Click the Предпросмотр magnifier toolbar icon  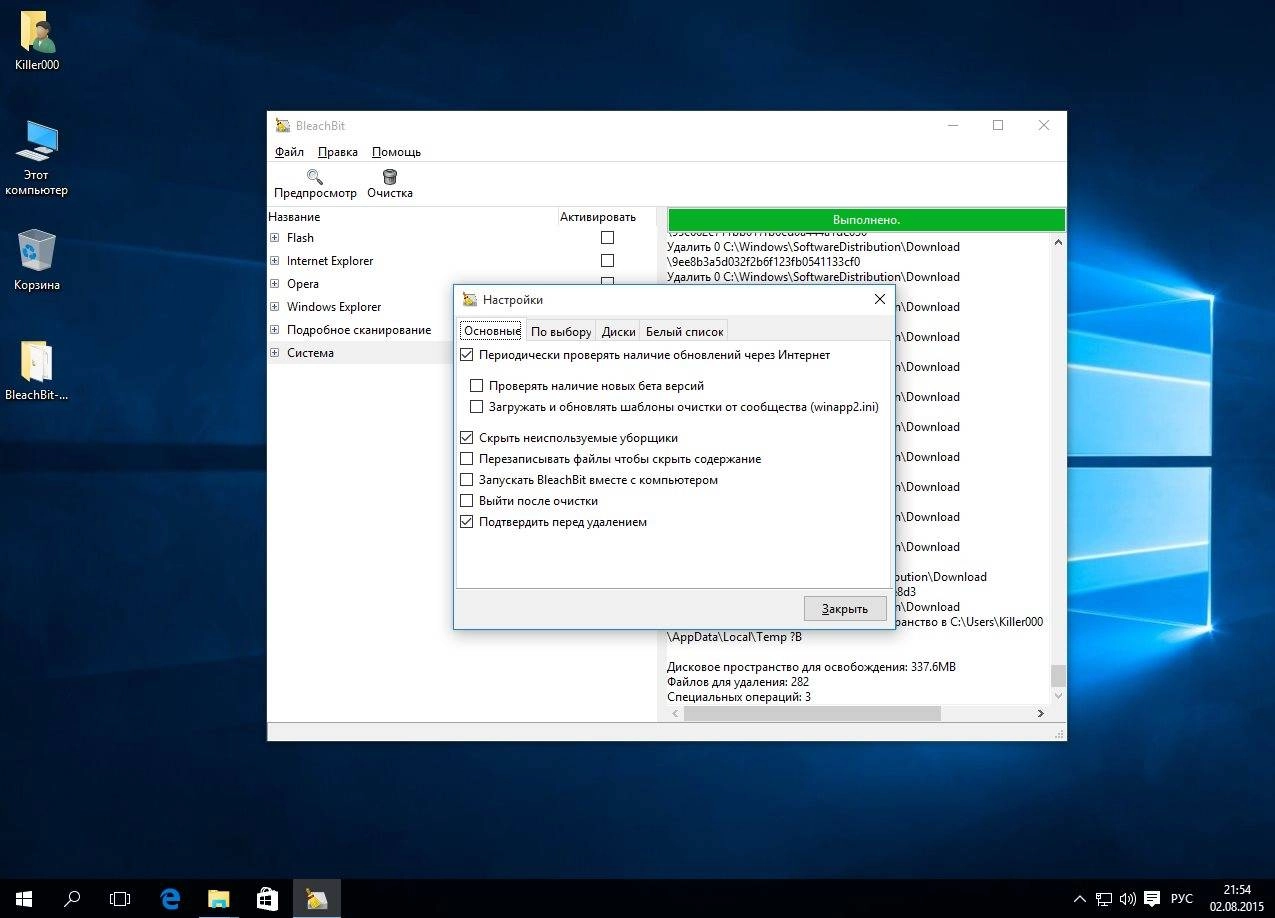[x=315, y=177]
